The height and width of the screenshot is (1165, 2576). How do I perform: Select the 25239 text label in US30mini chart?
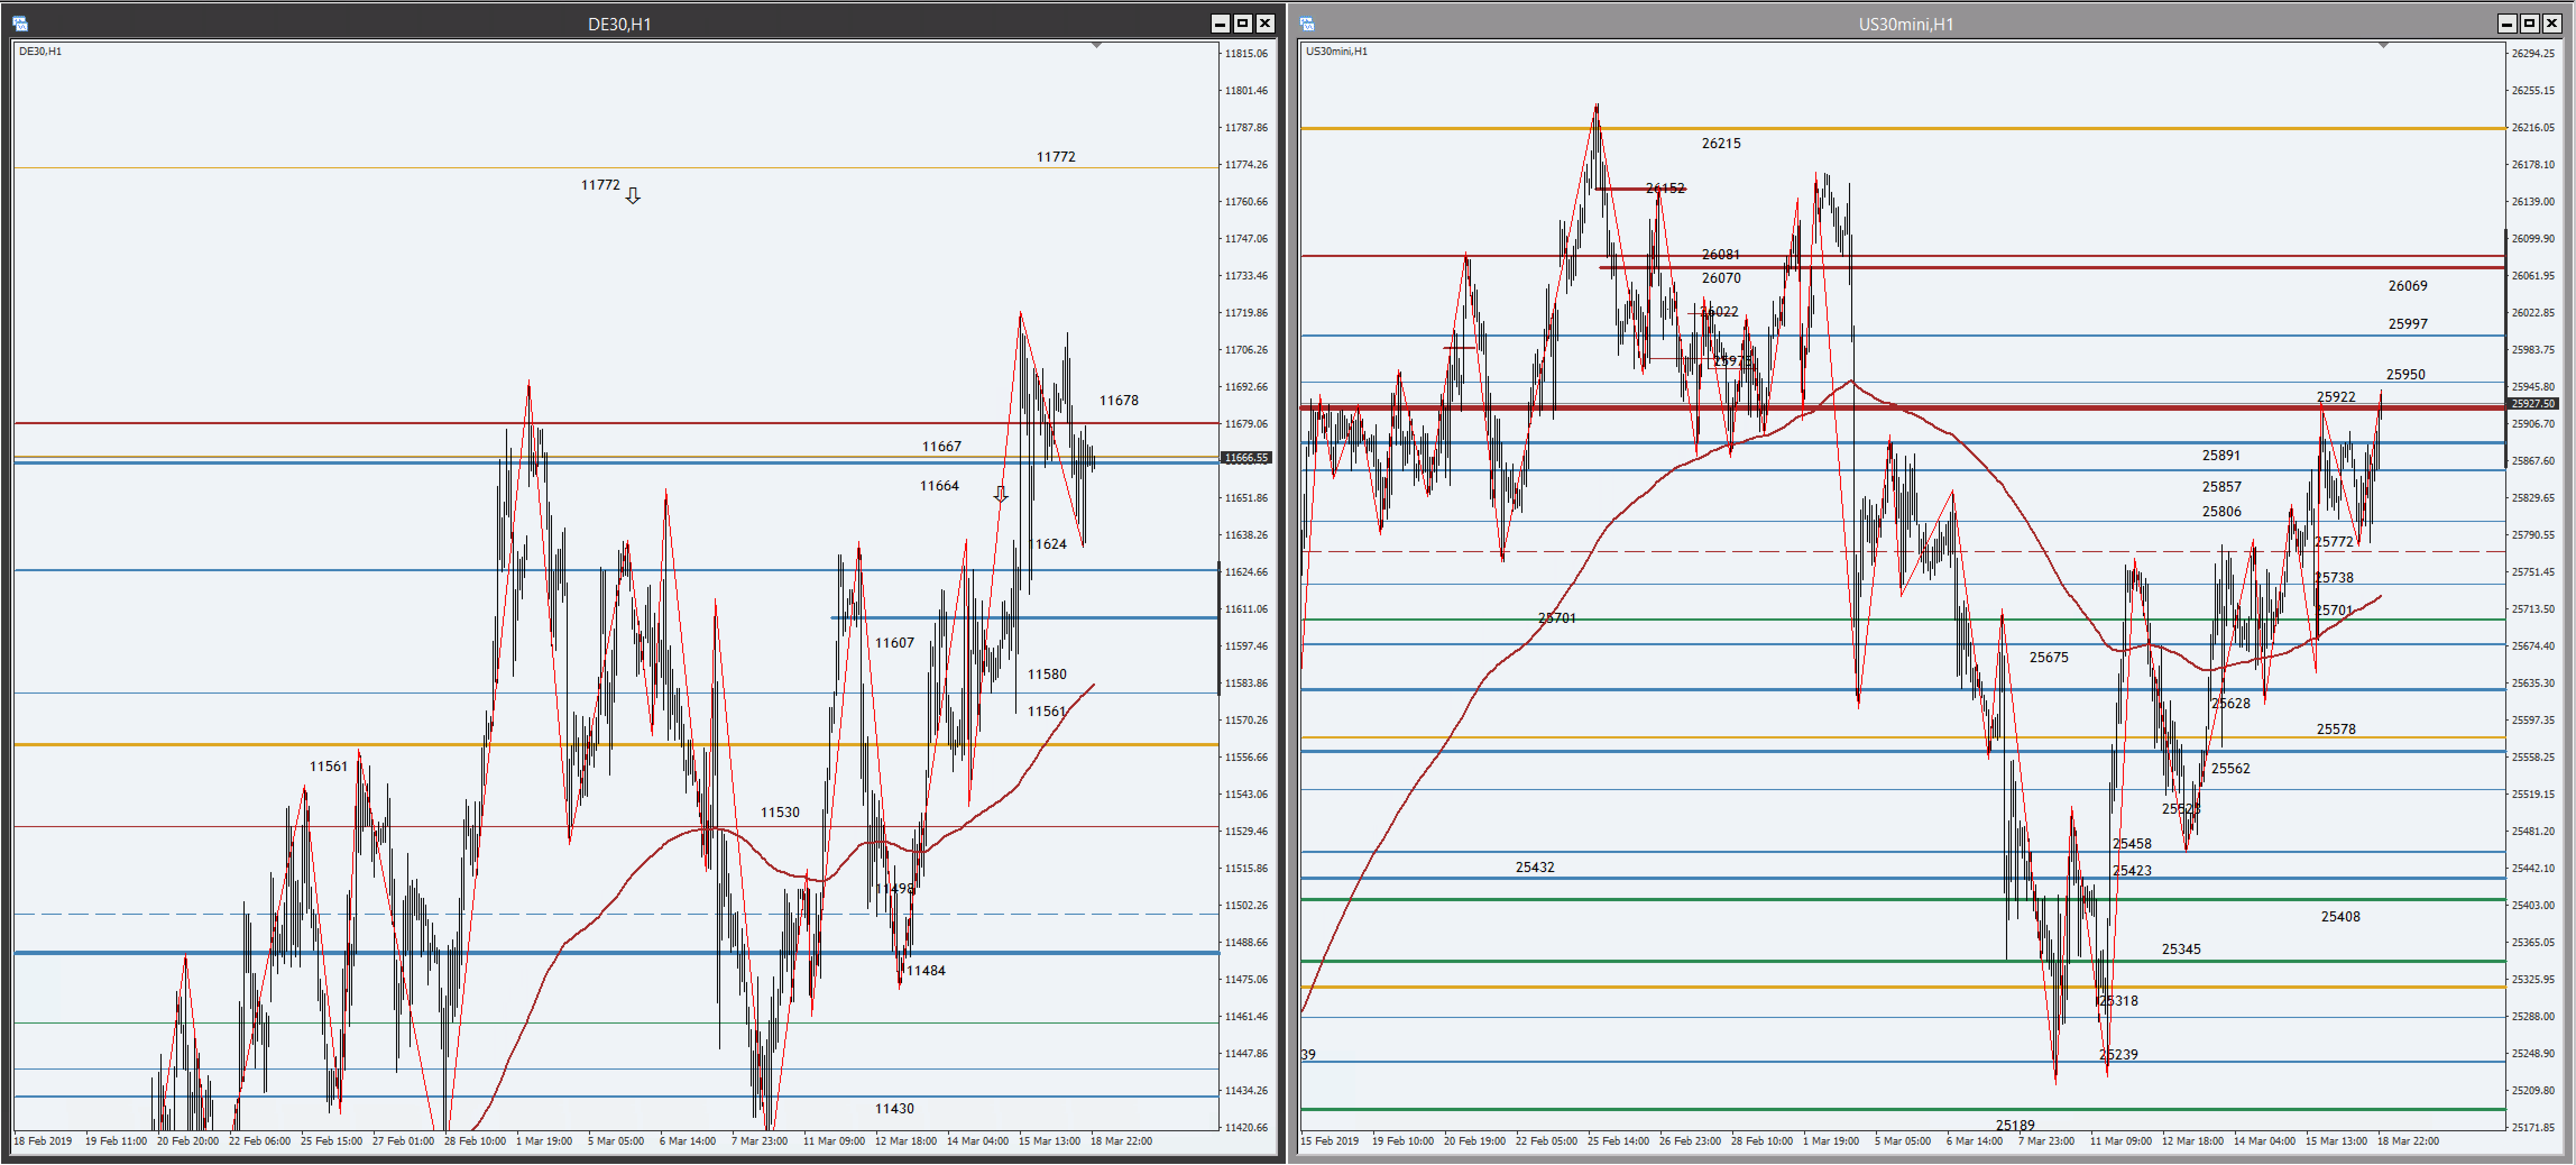[2120, 1055]
